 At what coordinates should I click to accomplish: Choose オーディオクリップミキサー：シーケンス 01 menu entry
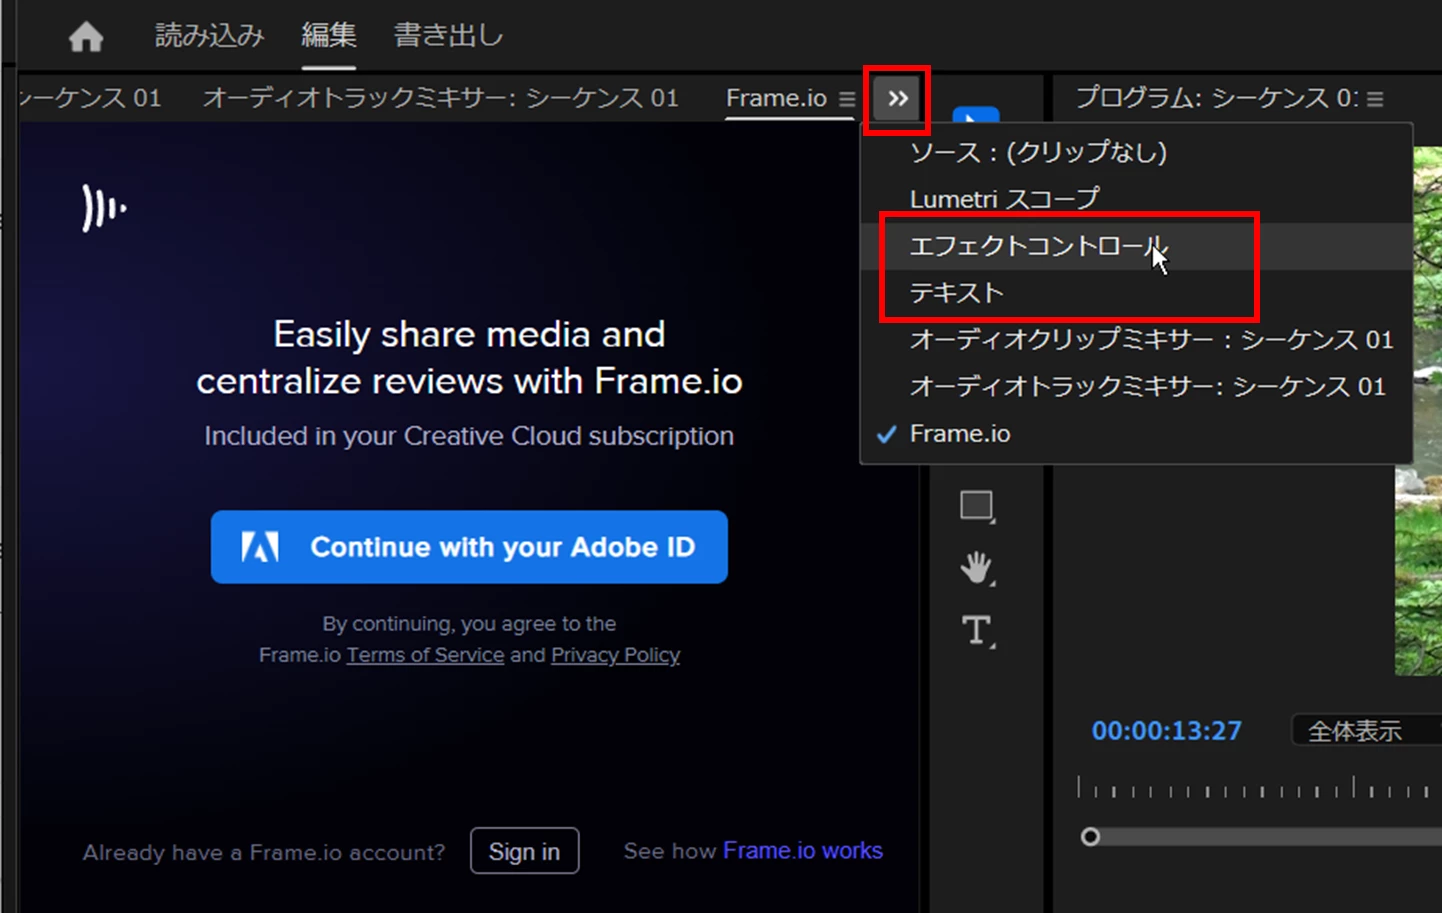1136,340
